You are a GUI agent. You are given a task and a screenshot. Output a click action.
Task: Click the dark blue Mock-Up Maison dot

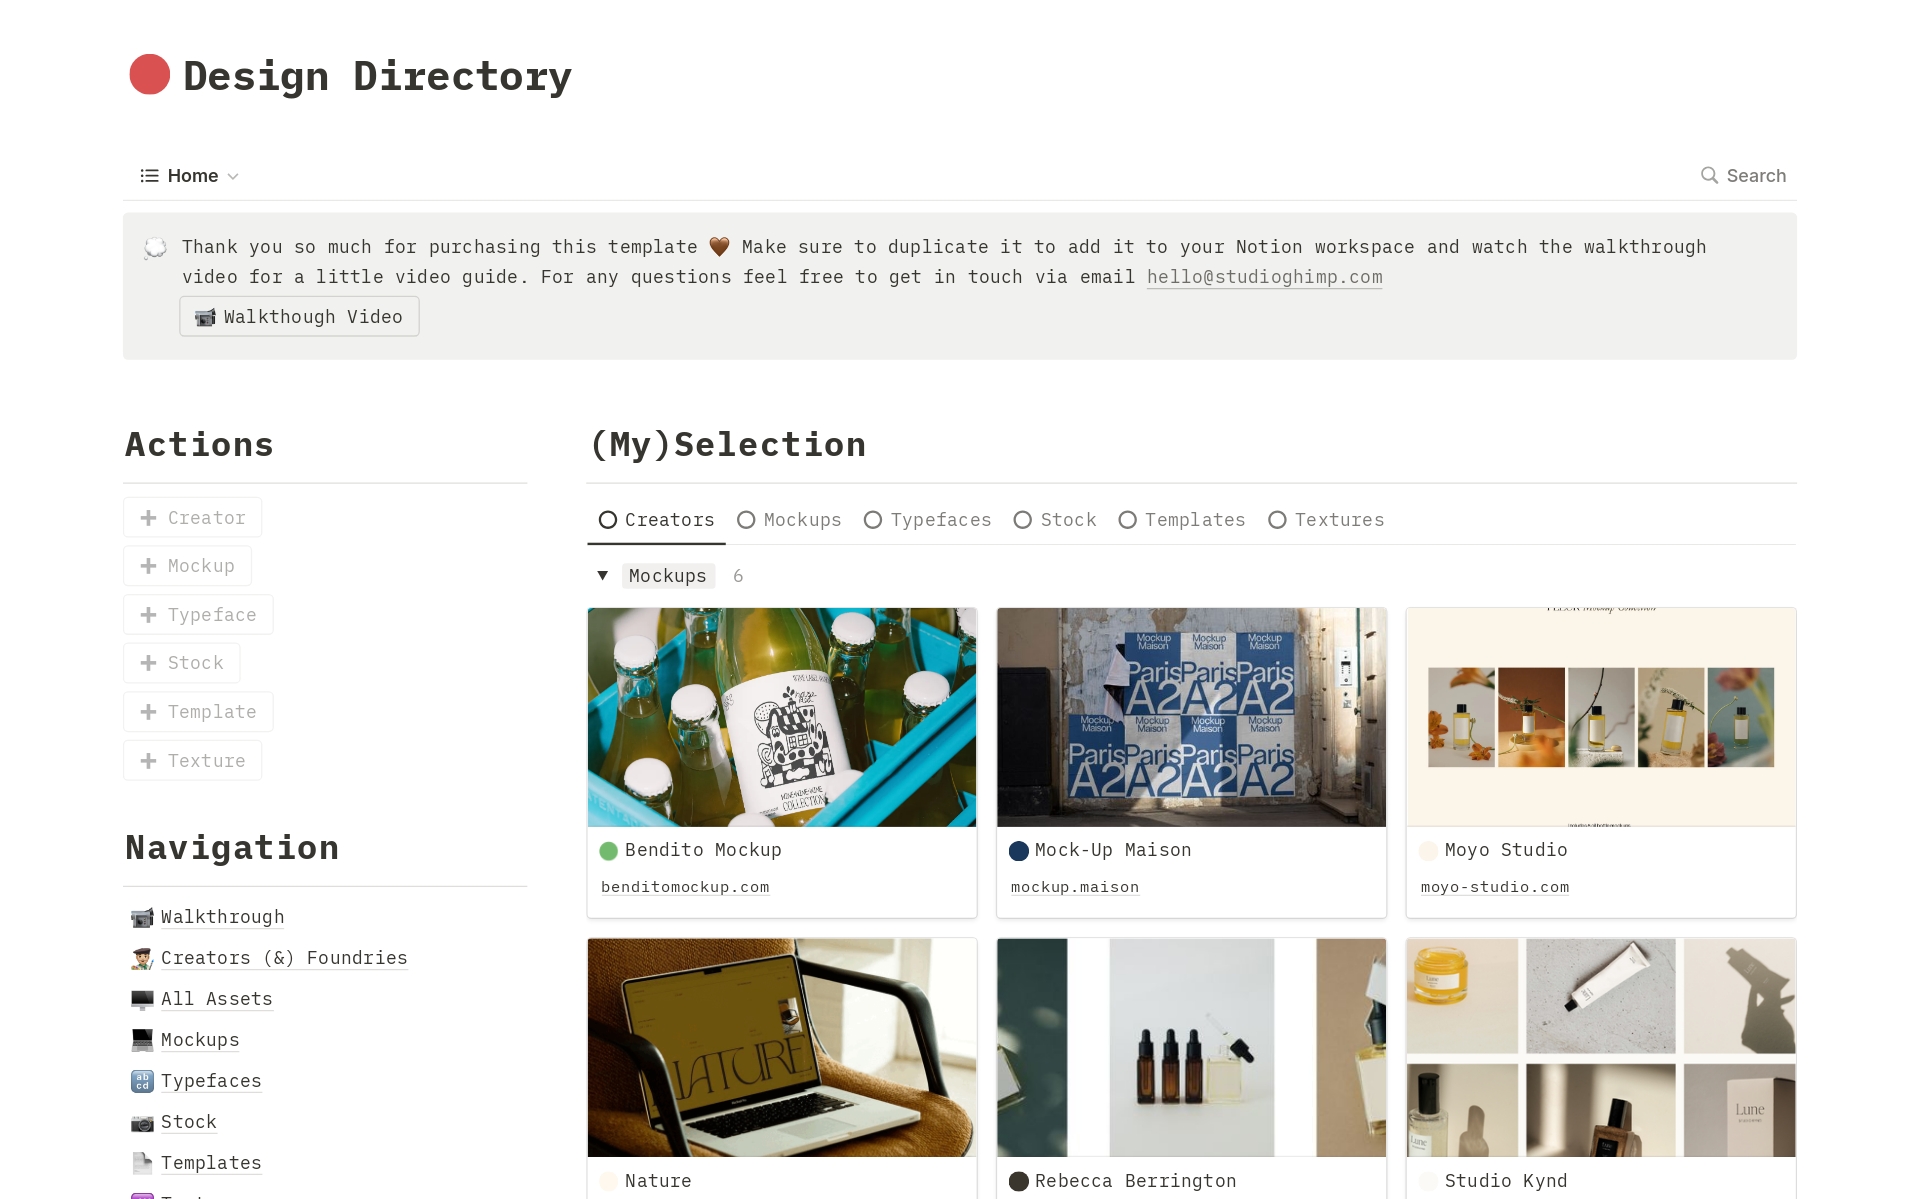1019,851
